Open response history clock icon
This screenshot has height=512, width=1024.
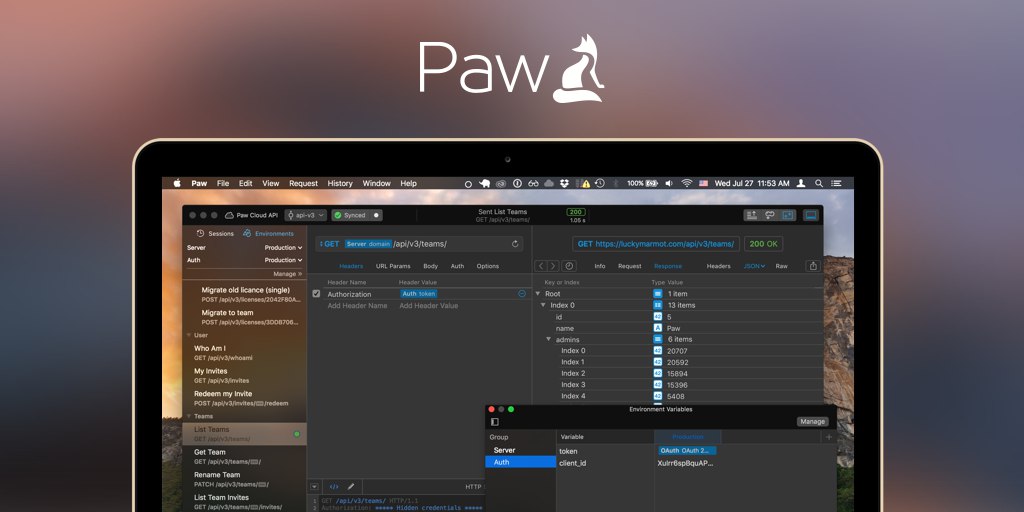[x=569, y=266]
